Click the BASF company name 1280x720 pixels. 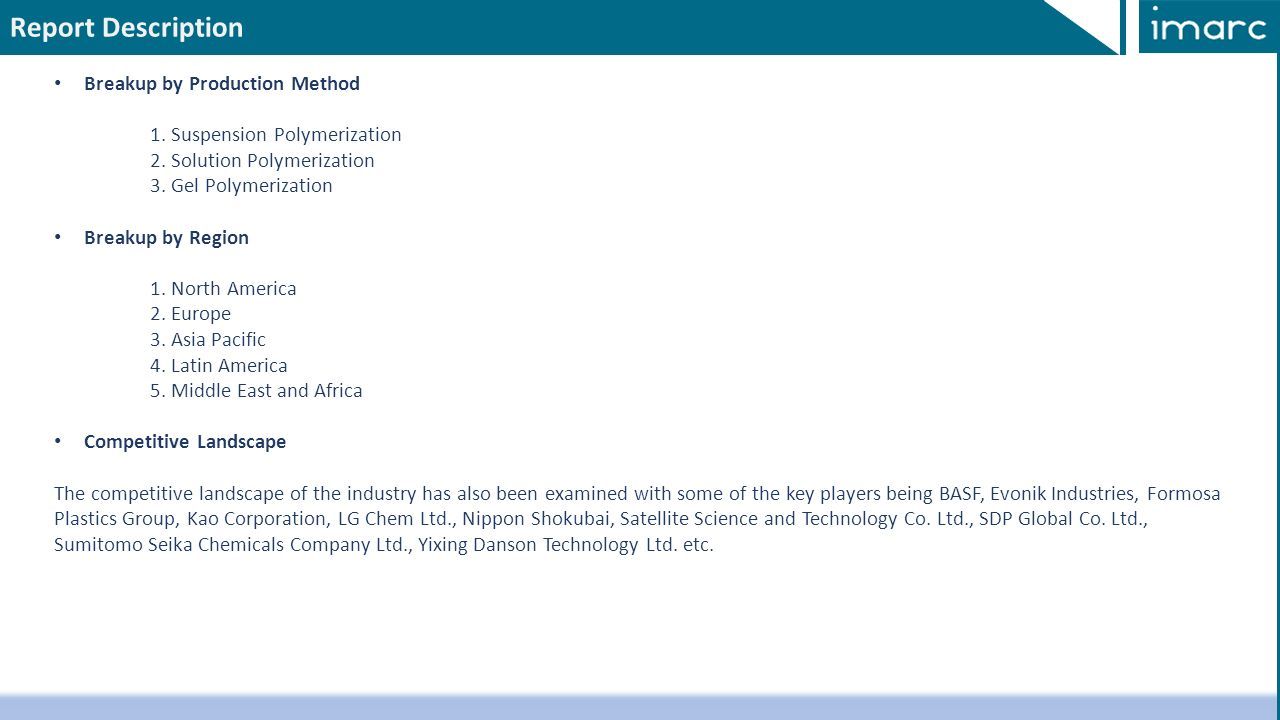[x=961, y=494]
